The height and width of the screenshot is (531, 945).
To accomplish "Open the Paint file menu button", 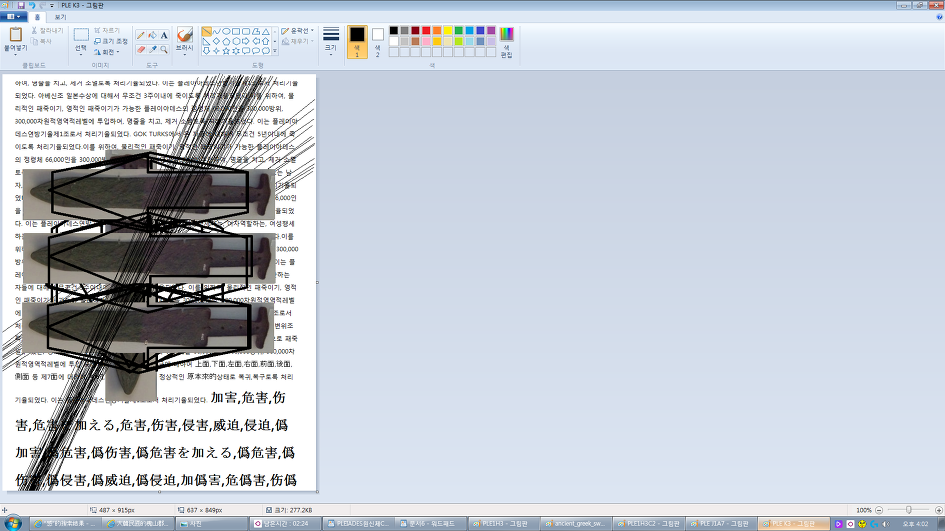I will [x=13, y=17].
